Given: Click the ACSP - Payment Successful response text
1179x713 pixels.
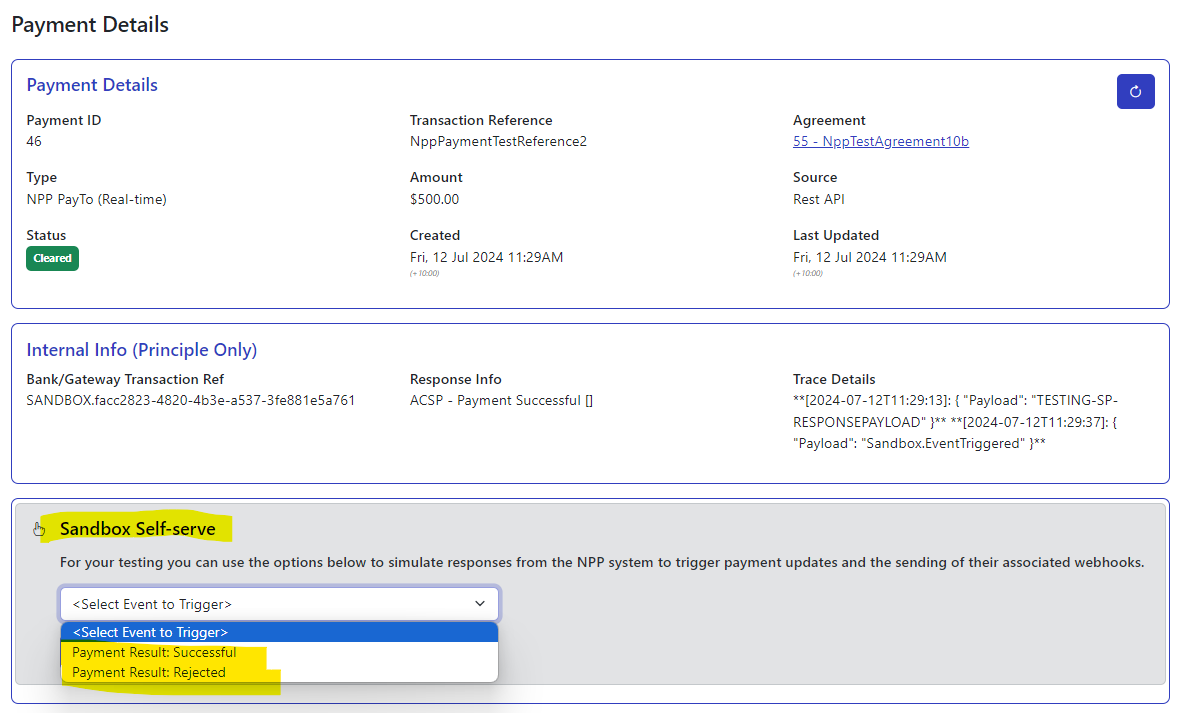Looking at the screenshot, I should [x=501, y=400].
